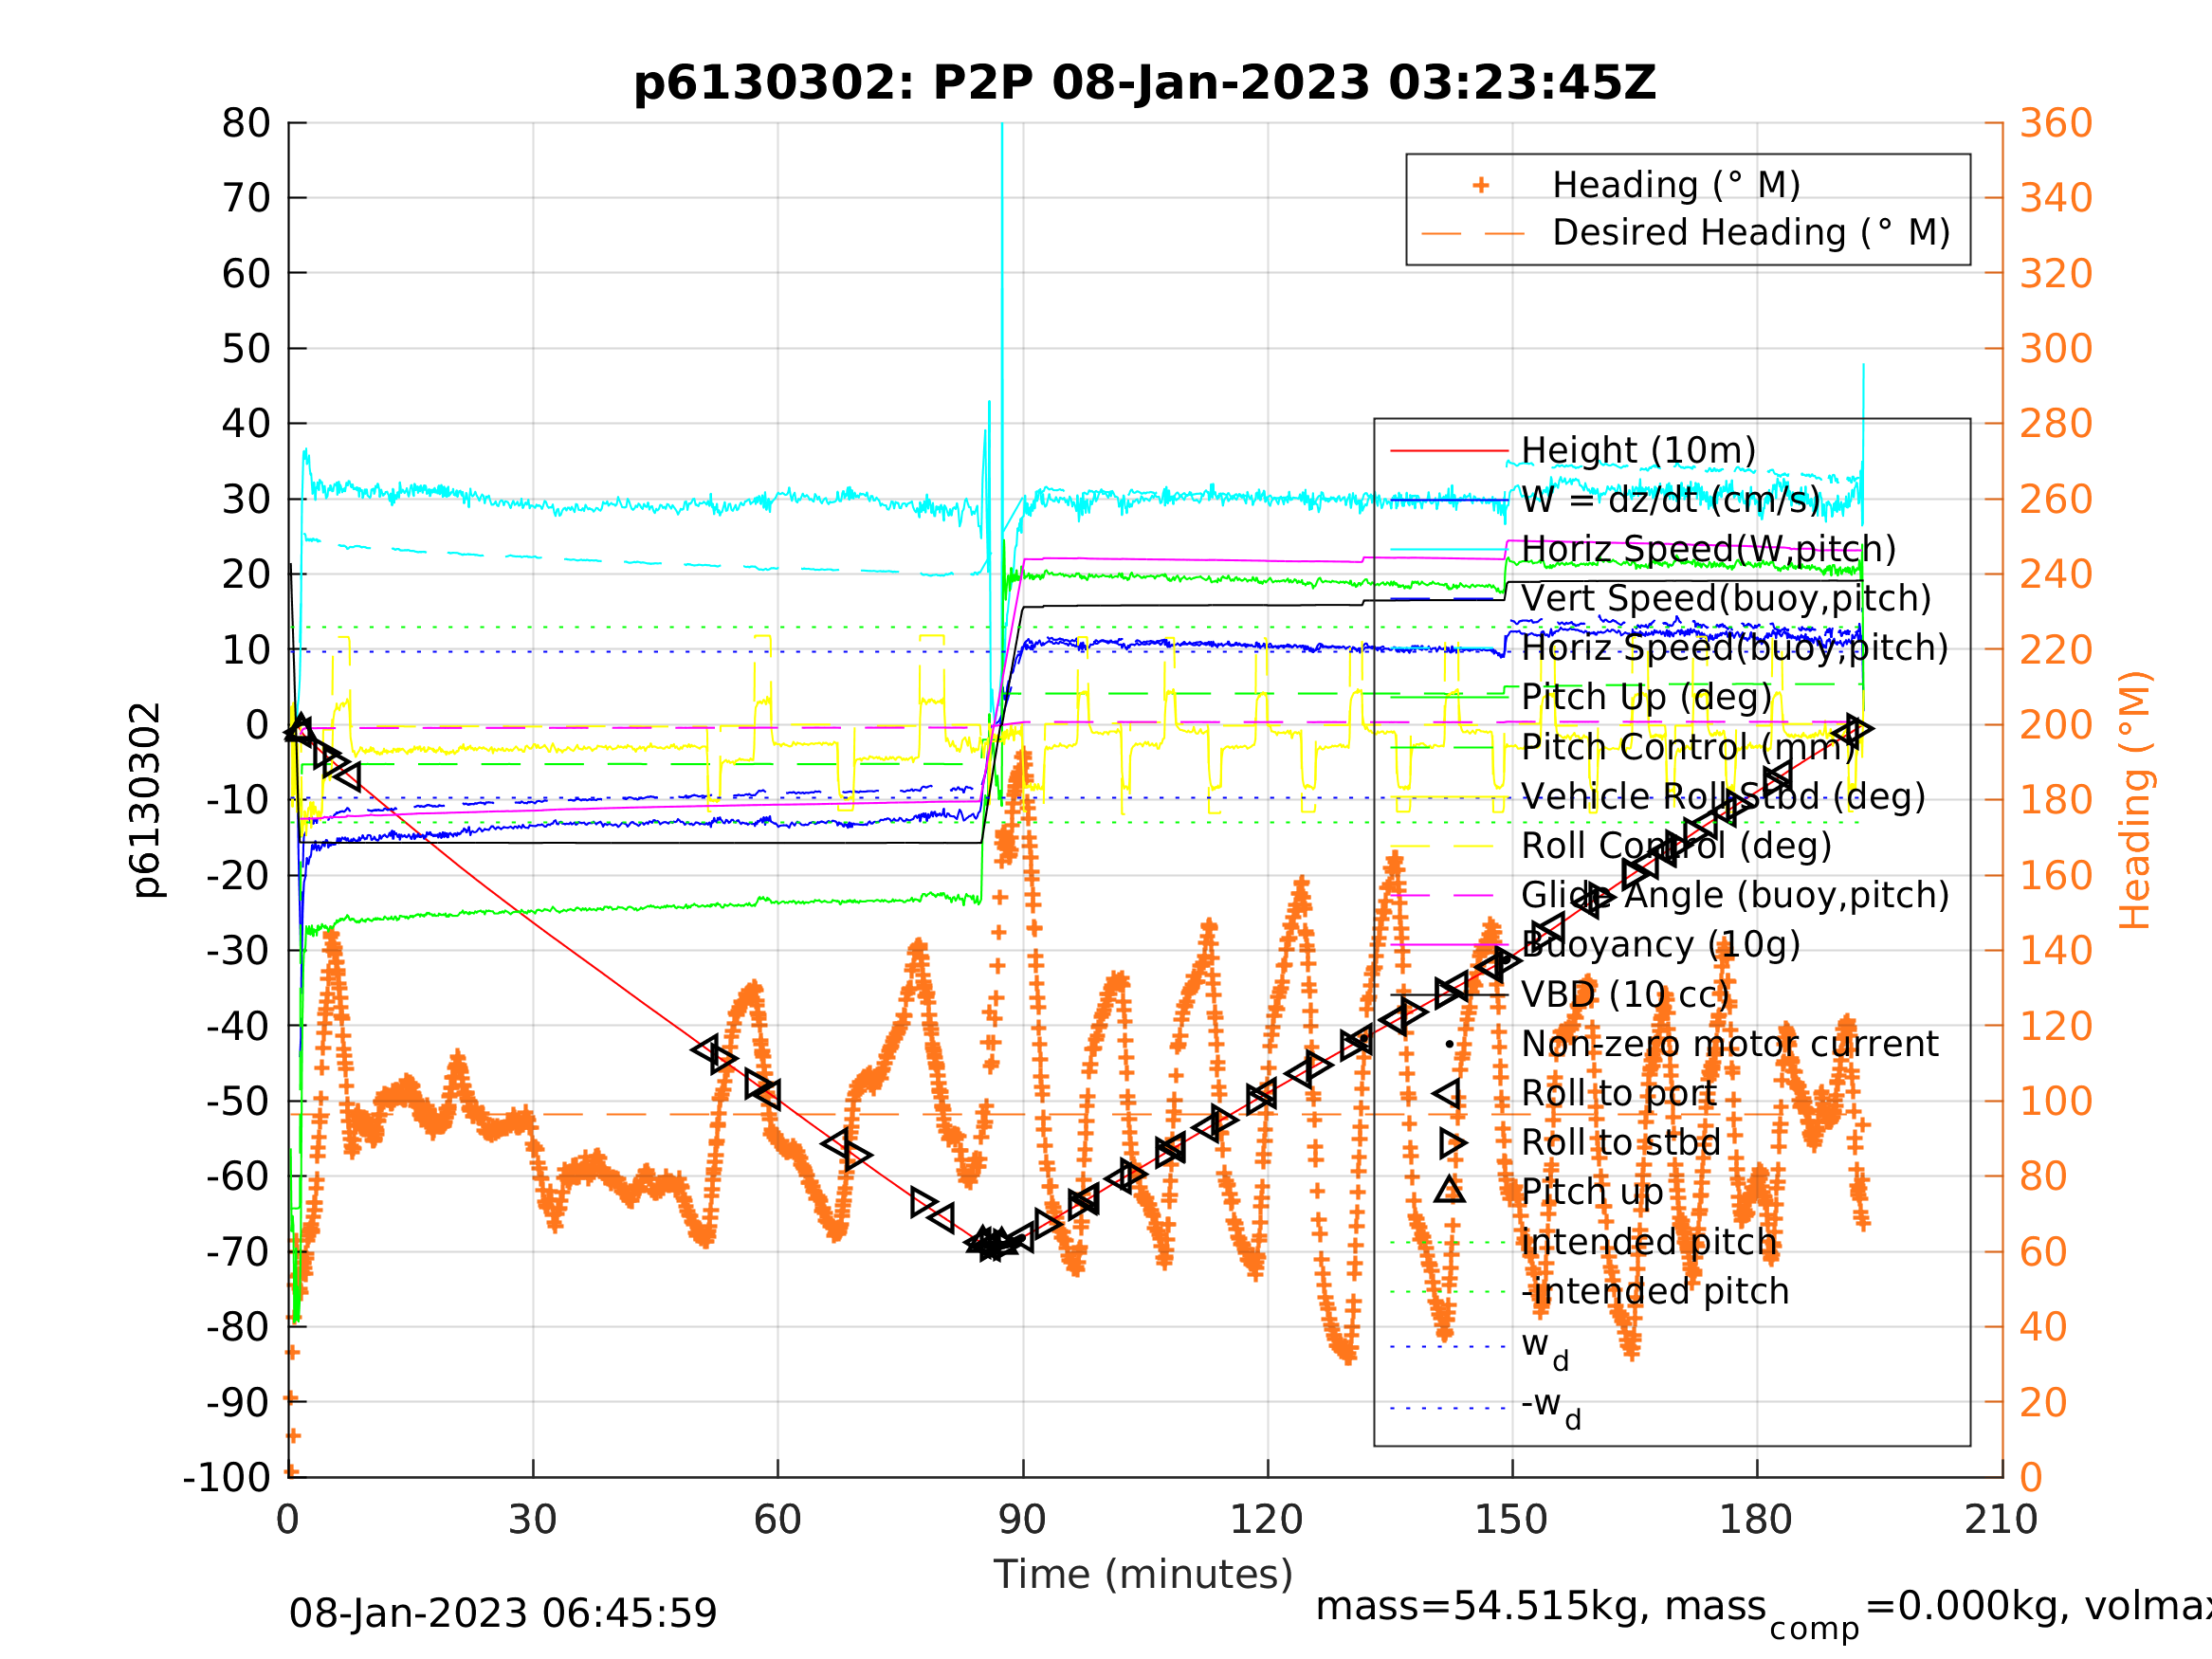Click the left axis tick label -50

point(238,1101)
